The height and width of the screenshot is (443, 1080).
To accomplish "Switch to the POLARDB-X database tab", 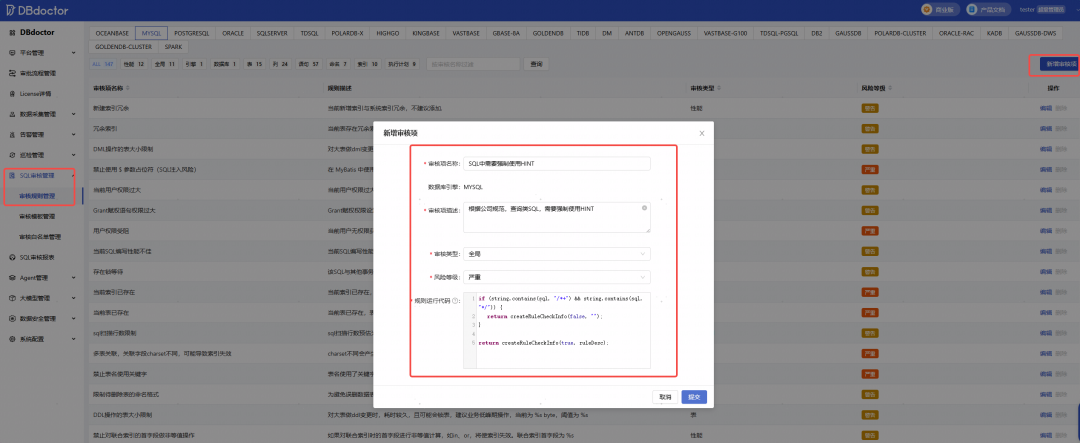I will 348,32.
